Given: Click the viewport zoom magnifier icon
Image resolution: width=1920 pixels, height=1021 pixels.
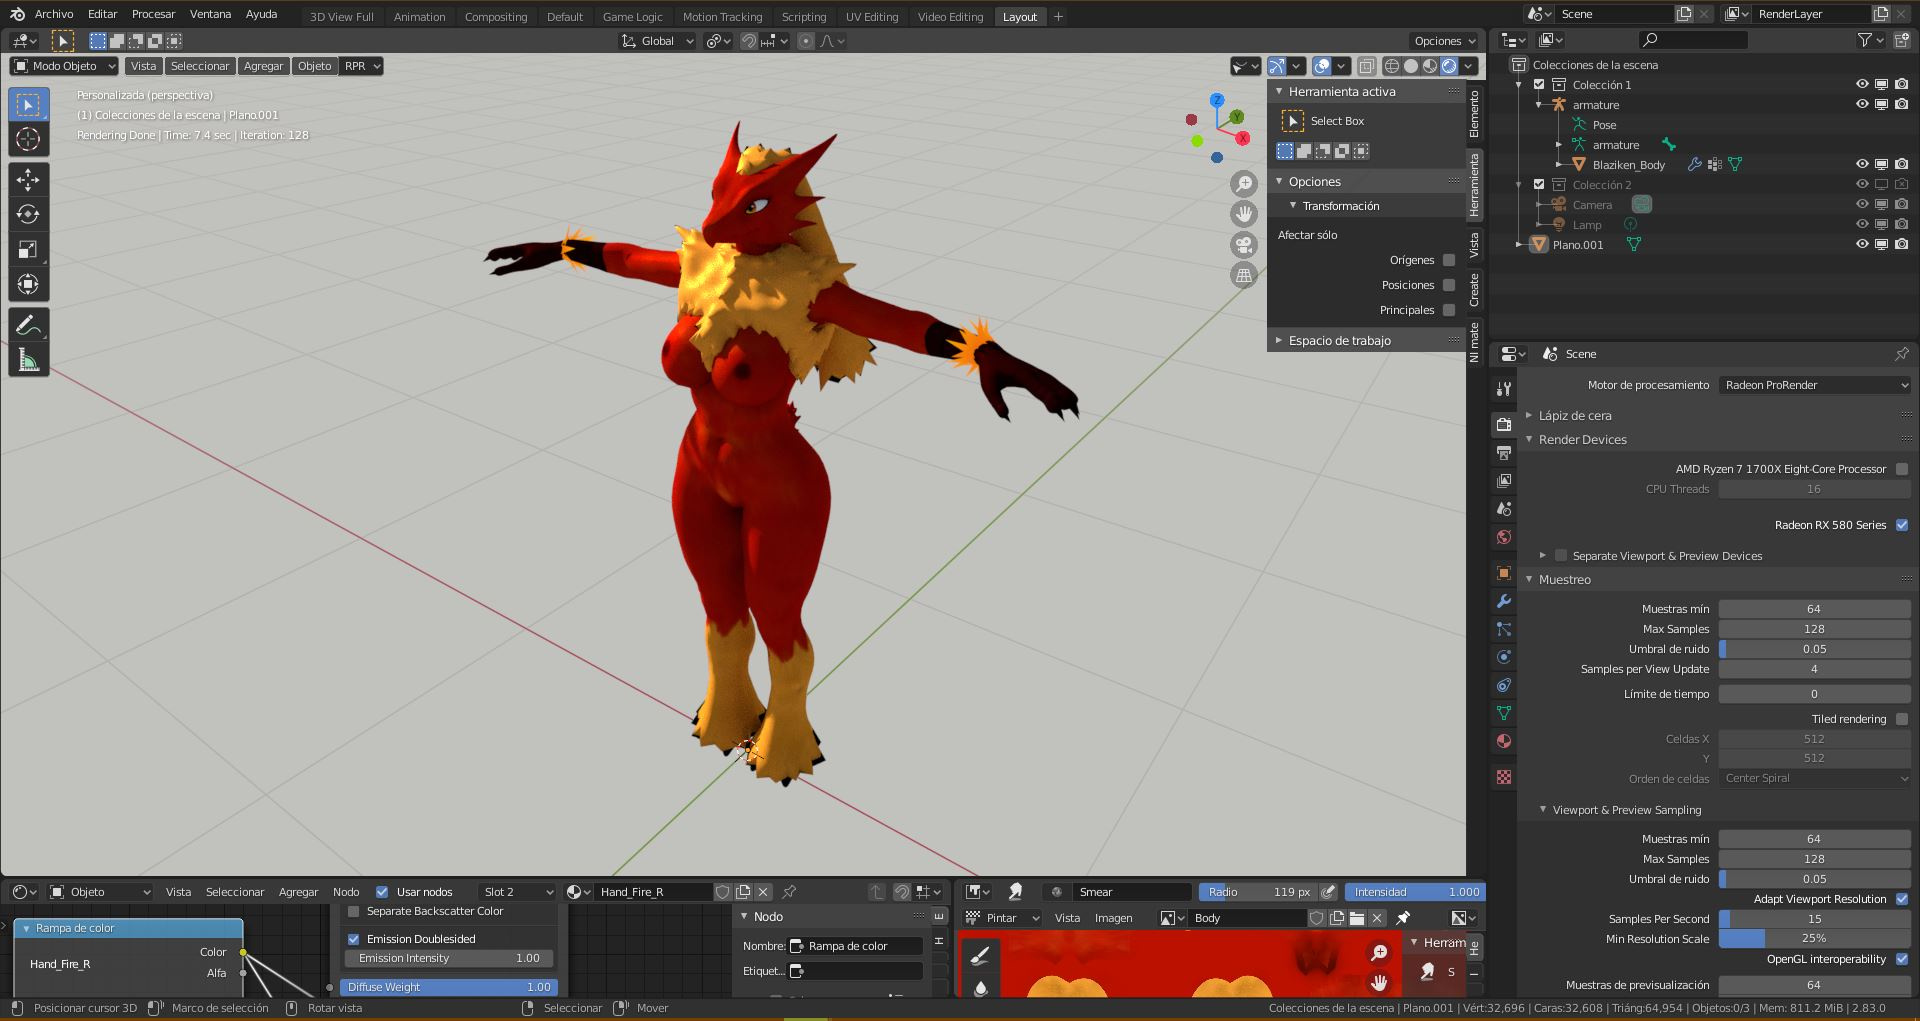Looking at the screenshot, I should tap(1244, 184).
